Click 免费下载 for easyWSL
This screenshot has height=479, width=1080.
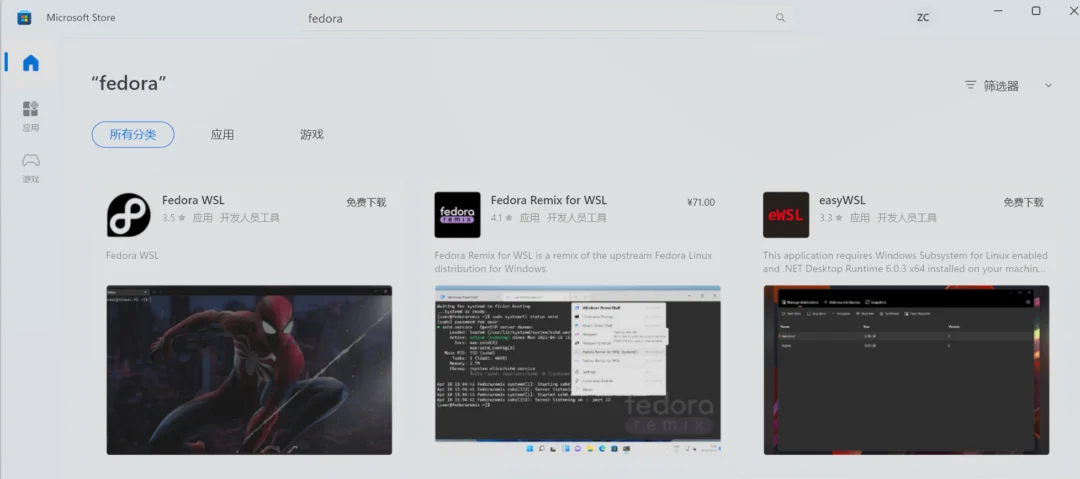(1024, 202)
